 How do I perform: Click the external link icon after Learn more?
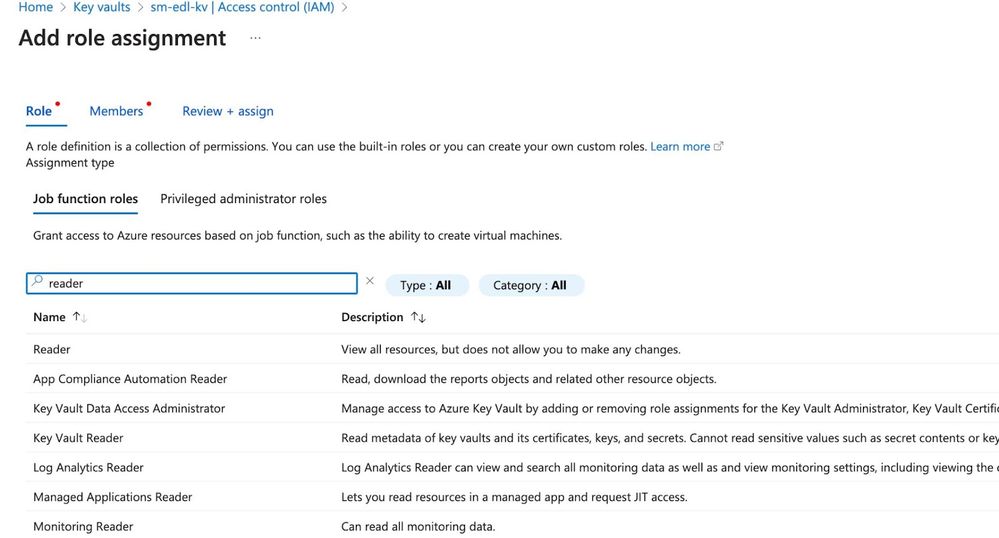coord(719,146)
